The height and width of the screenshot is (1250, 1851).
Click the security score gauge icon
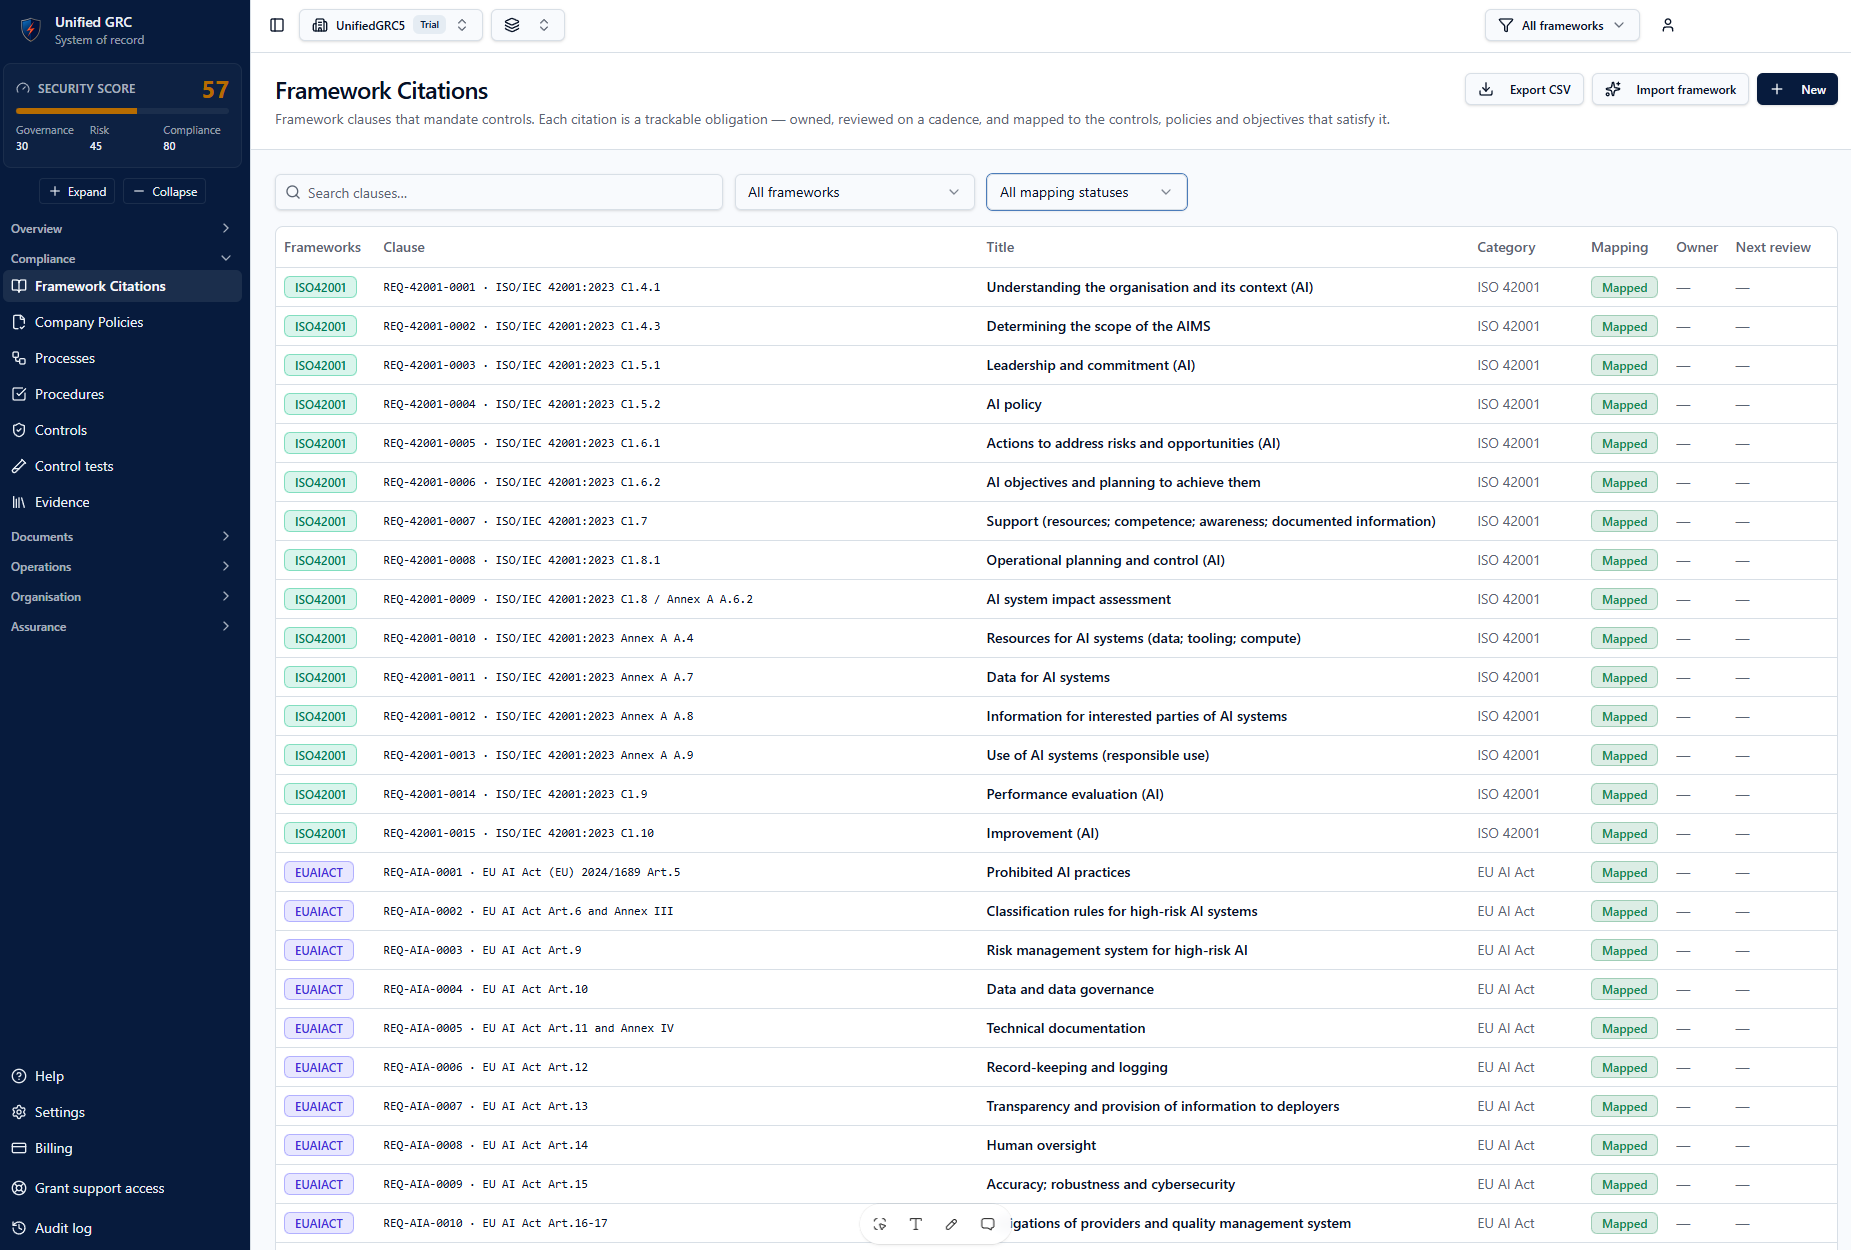click(23, 88)
